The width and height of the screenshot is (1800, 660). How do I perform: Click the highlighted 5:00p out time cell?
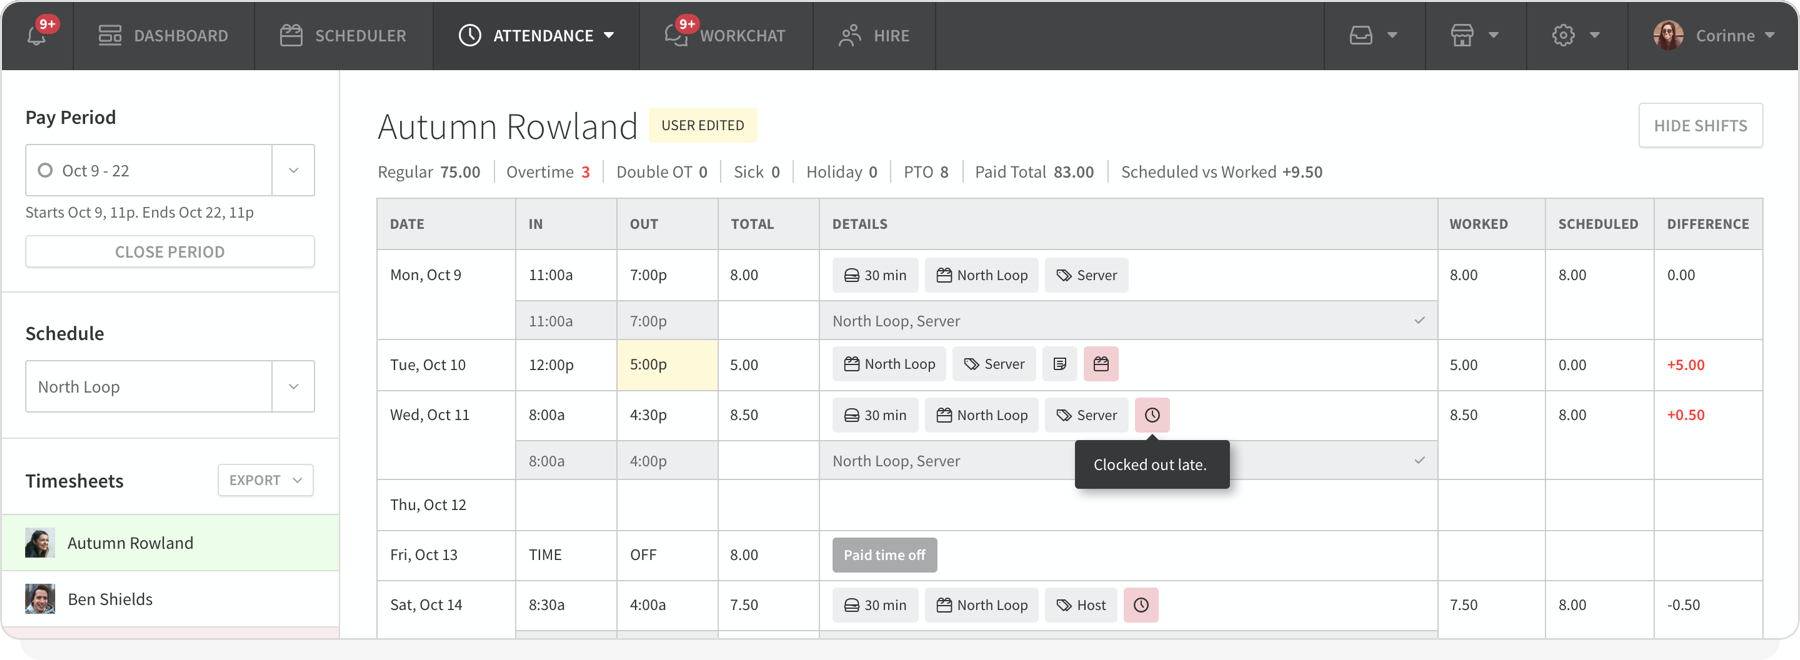tap(667, 365)
